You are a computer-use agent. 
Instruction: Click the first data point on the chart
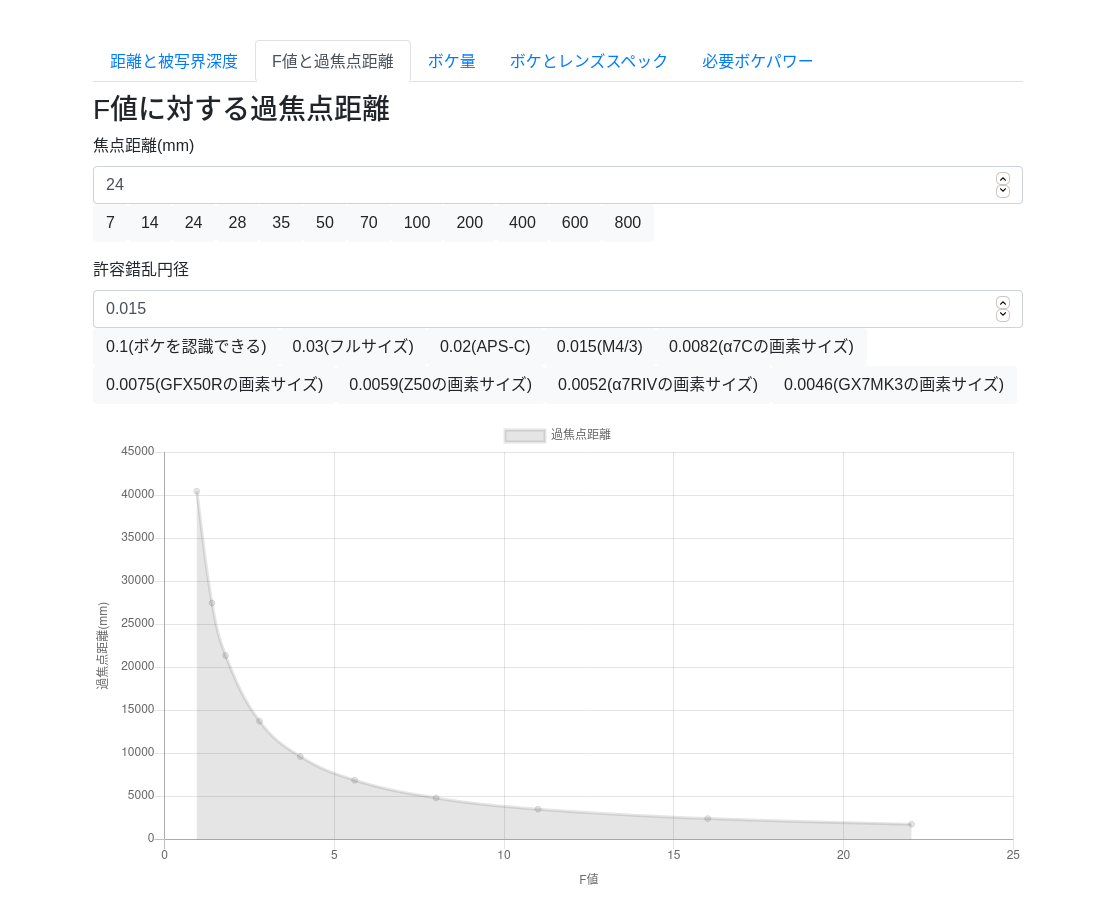[x=197, y=492]
